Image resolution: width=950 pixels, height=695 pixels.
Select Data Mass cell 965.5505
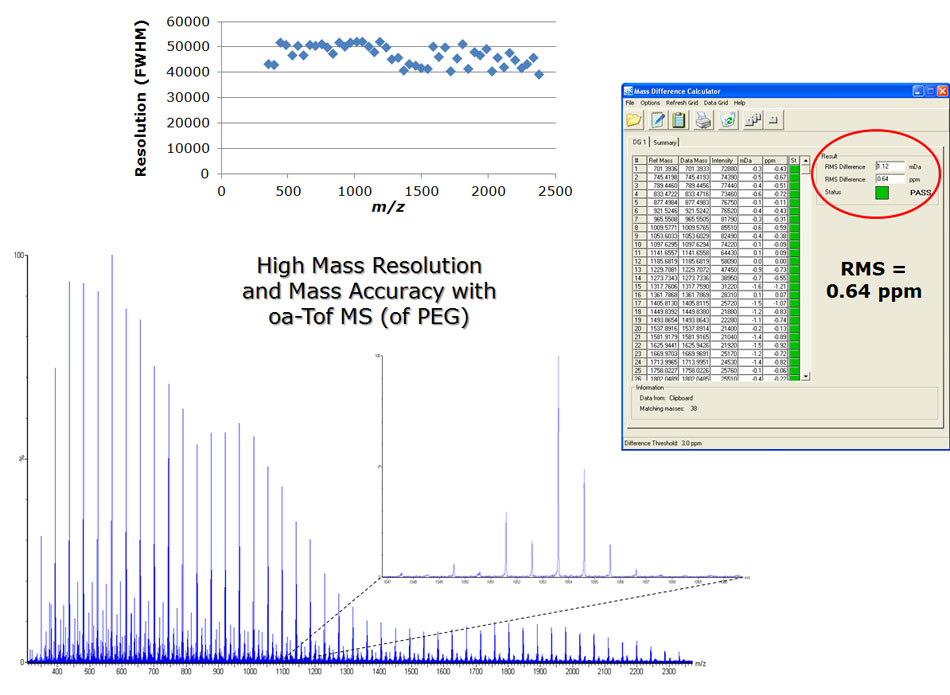694,219
